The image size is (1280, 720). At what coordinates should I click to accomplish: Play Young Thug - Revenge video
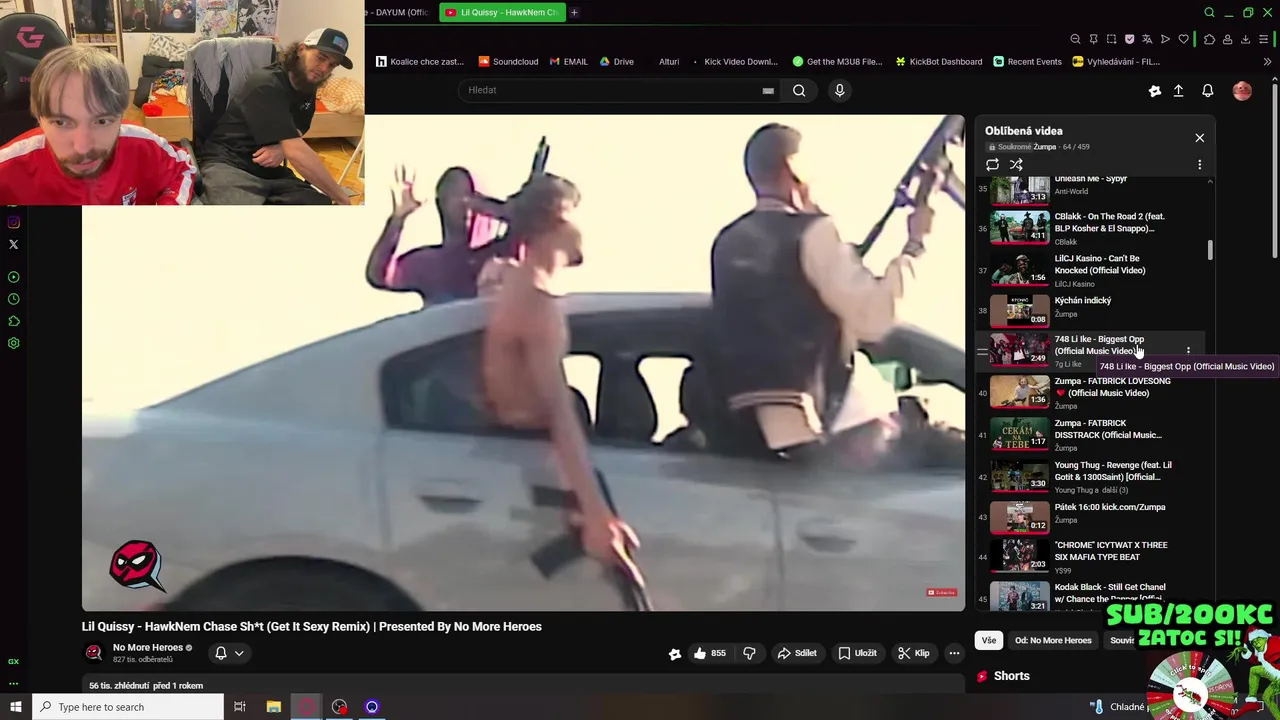(x=1090, y=476)
